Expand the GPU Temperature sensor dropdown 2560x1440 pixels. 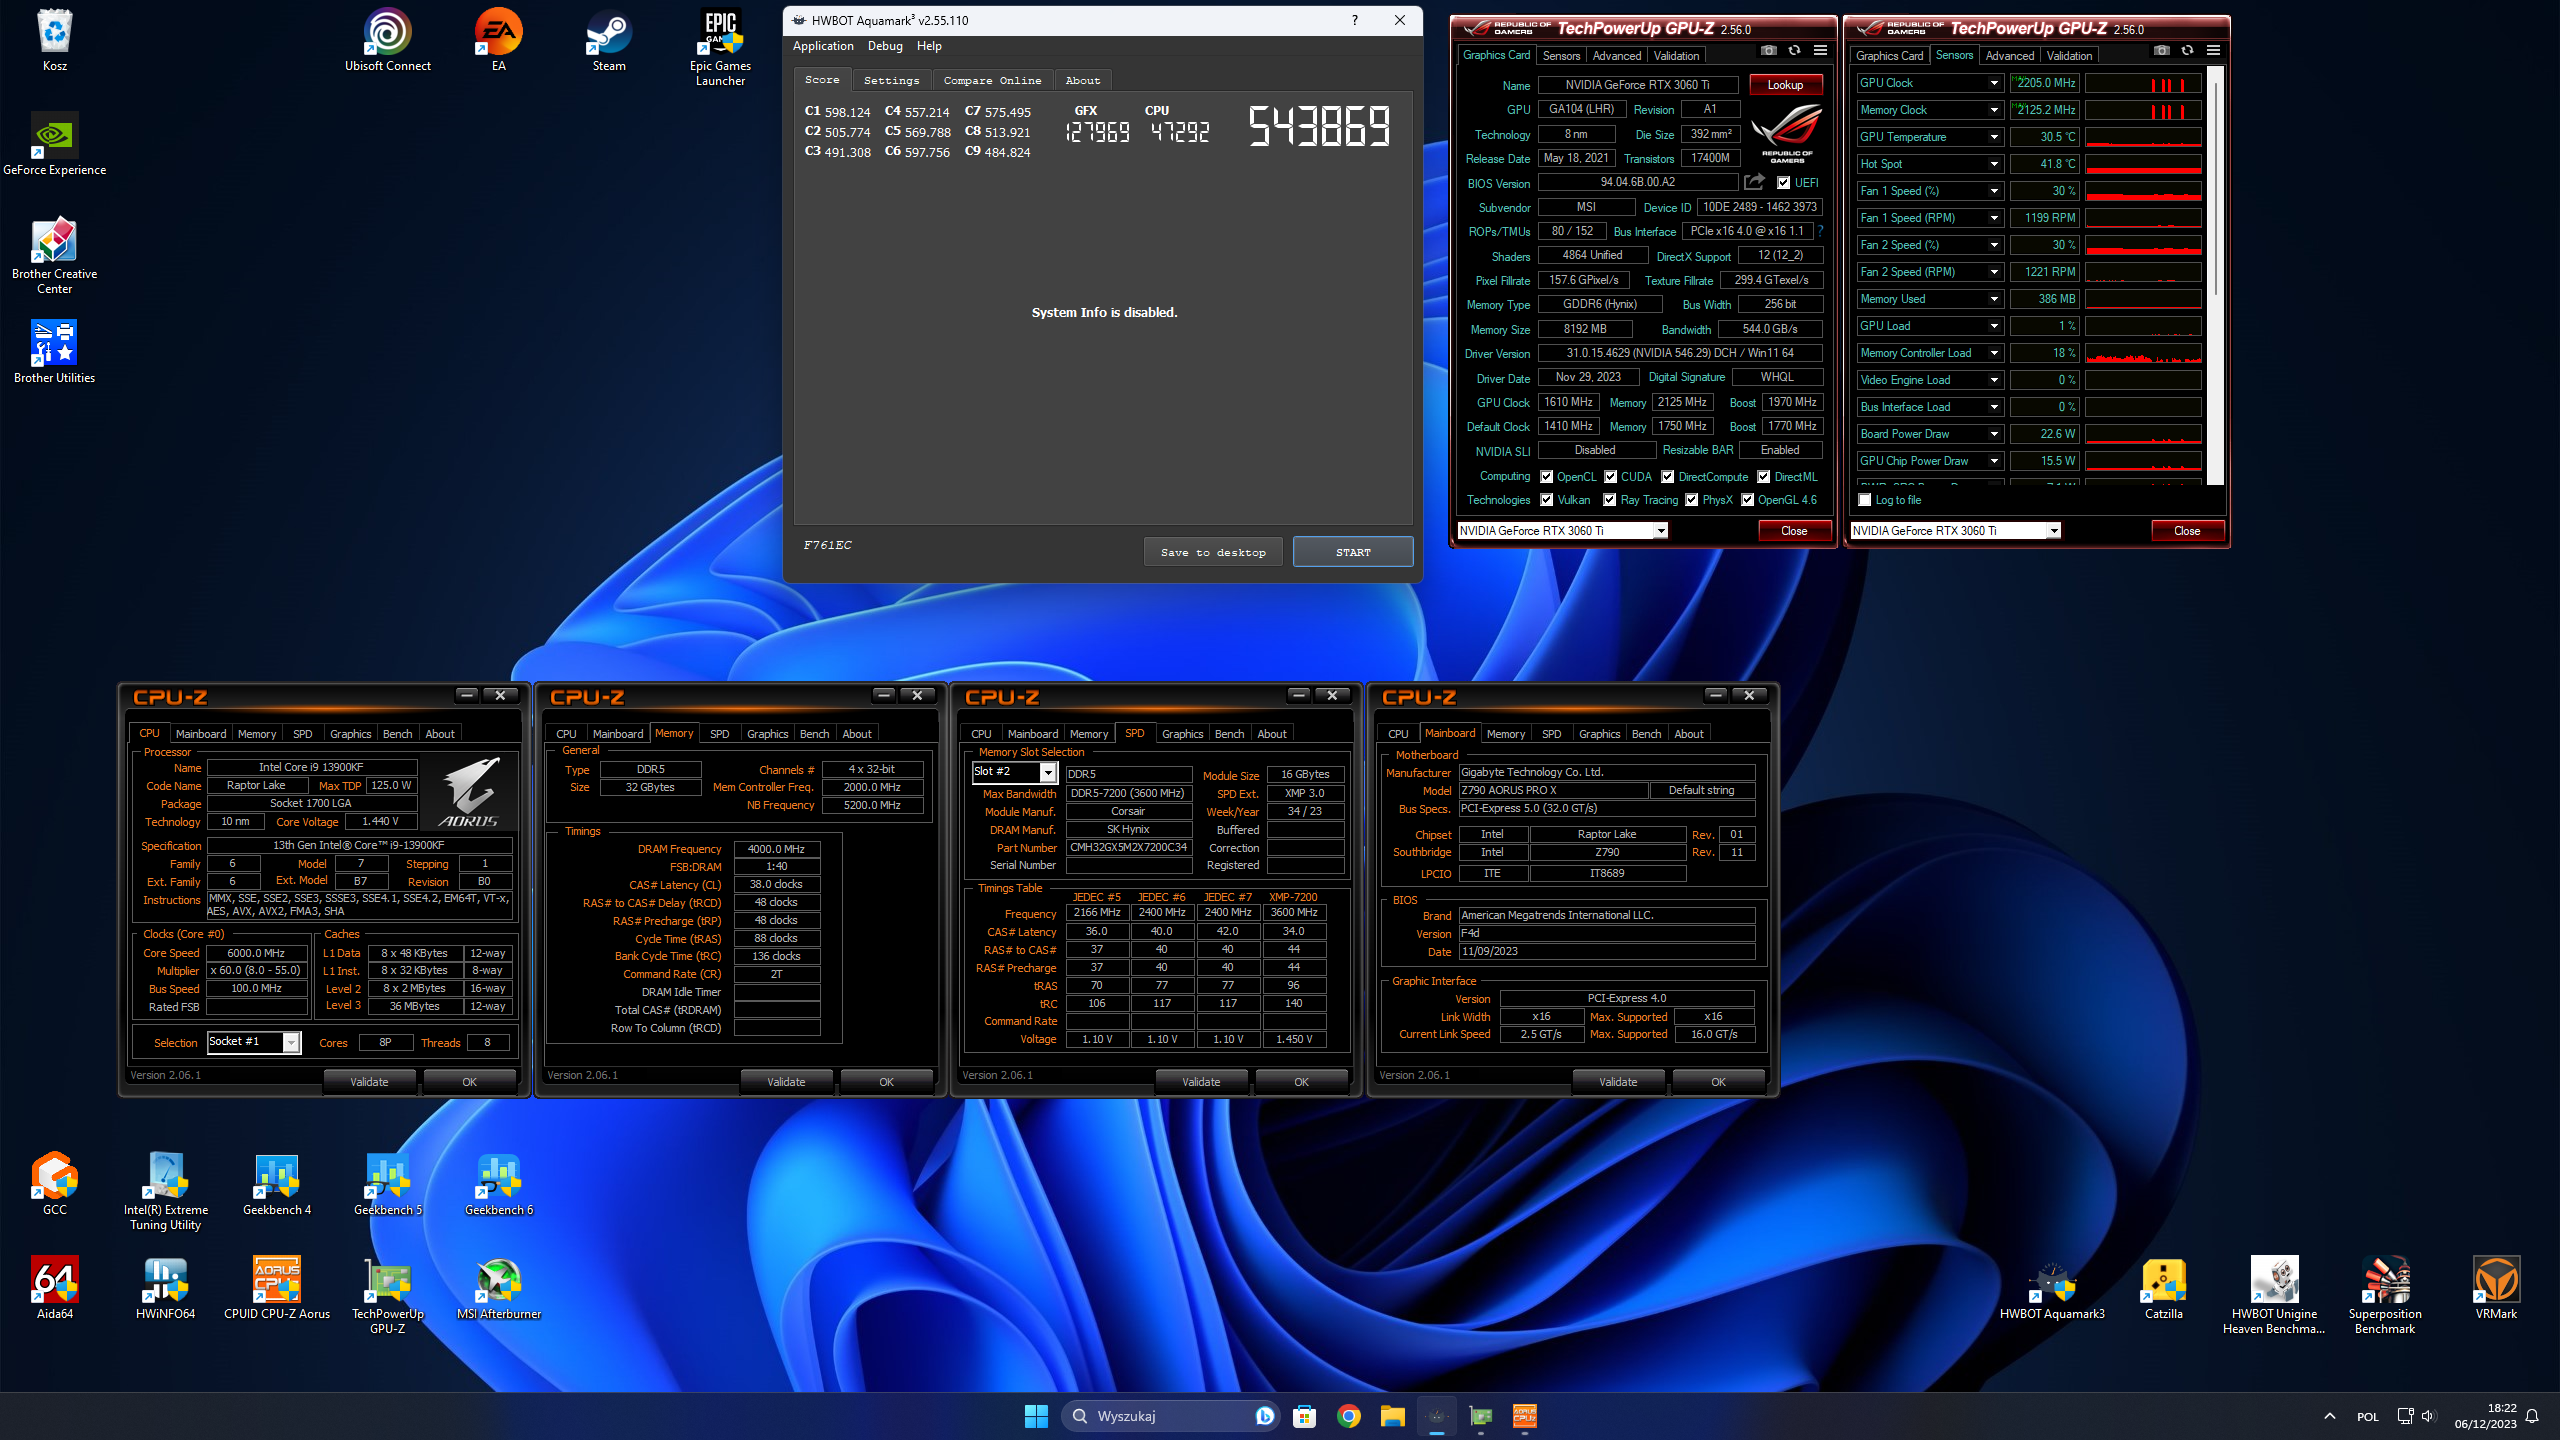point(1993,137)
